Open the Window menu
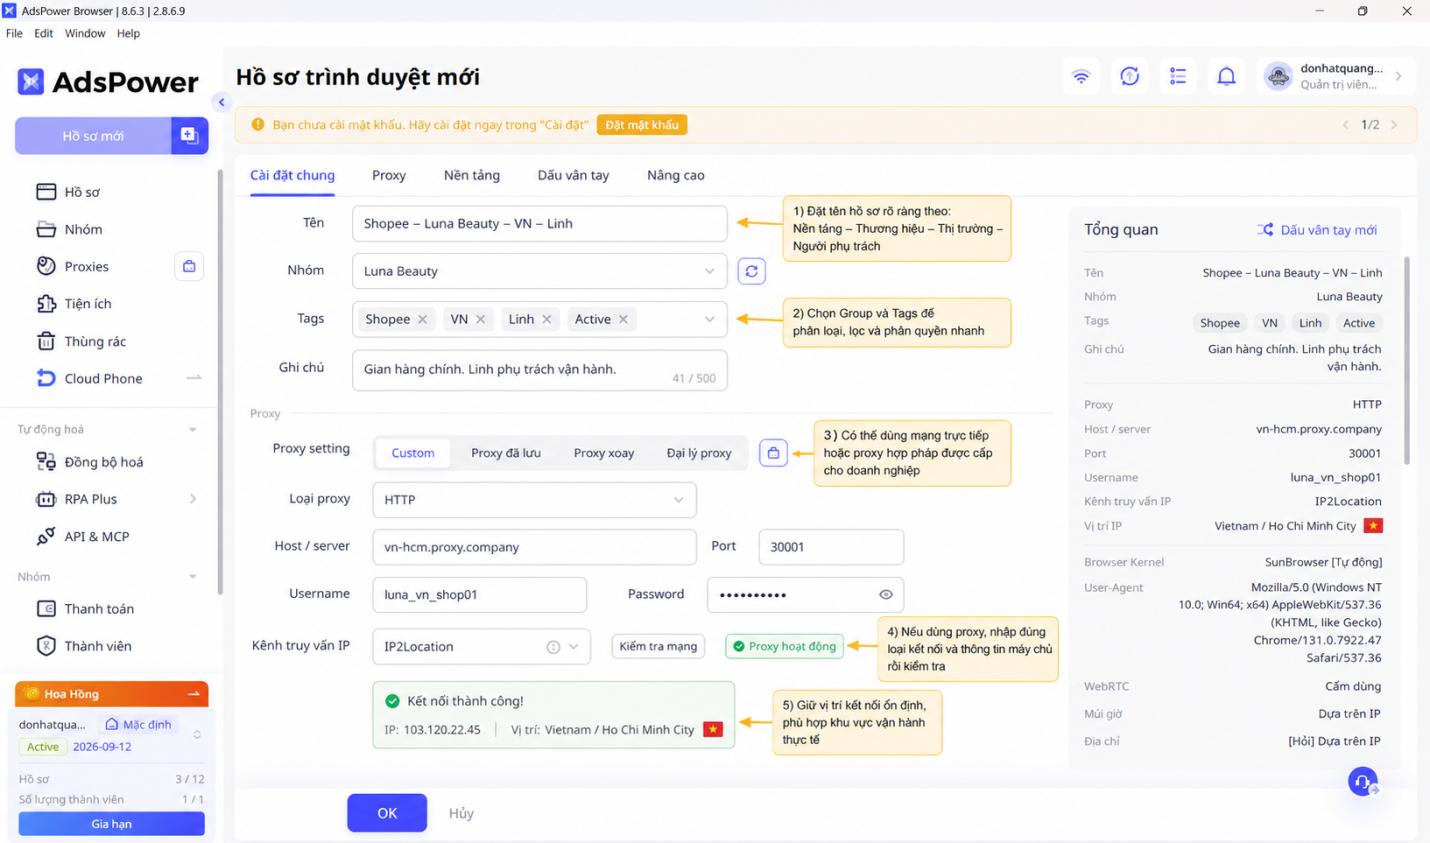This screenshot has width=1430, height=843. [x=85, y=33]
